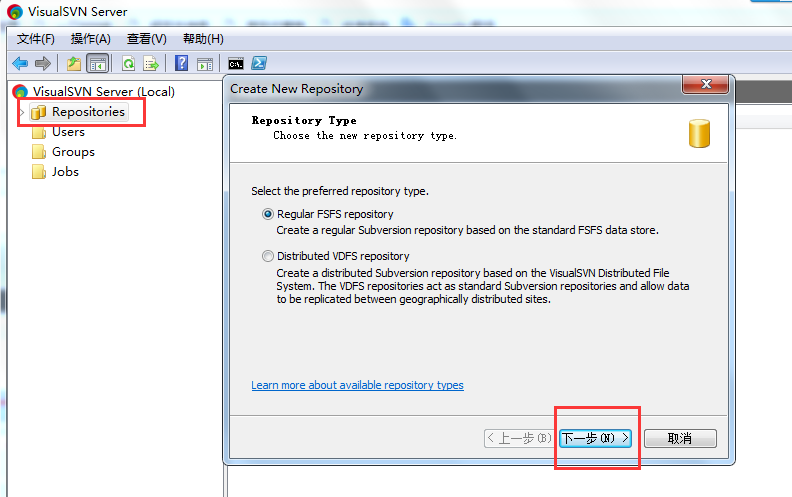Click the VisualSVN Server title bar logo
This screenshot has width=792, height=497.
tap(15, 12)
